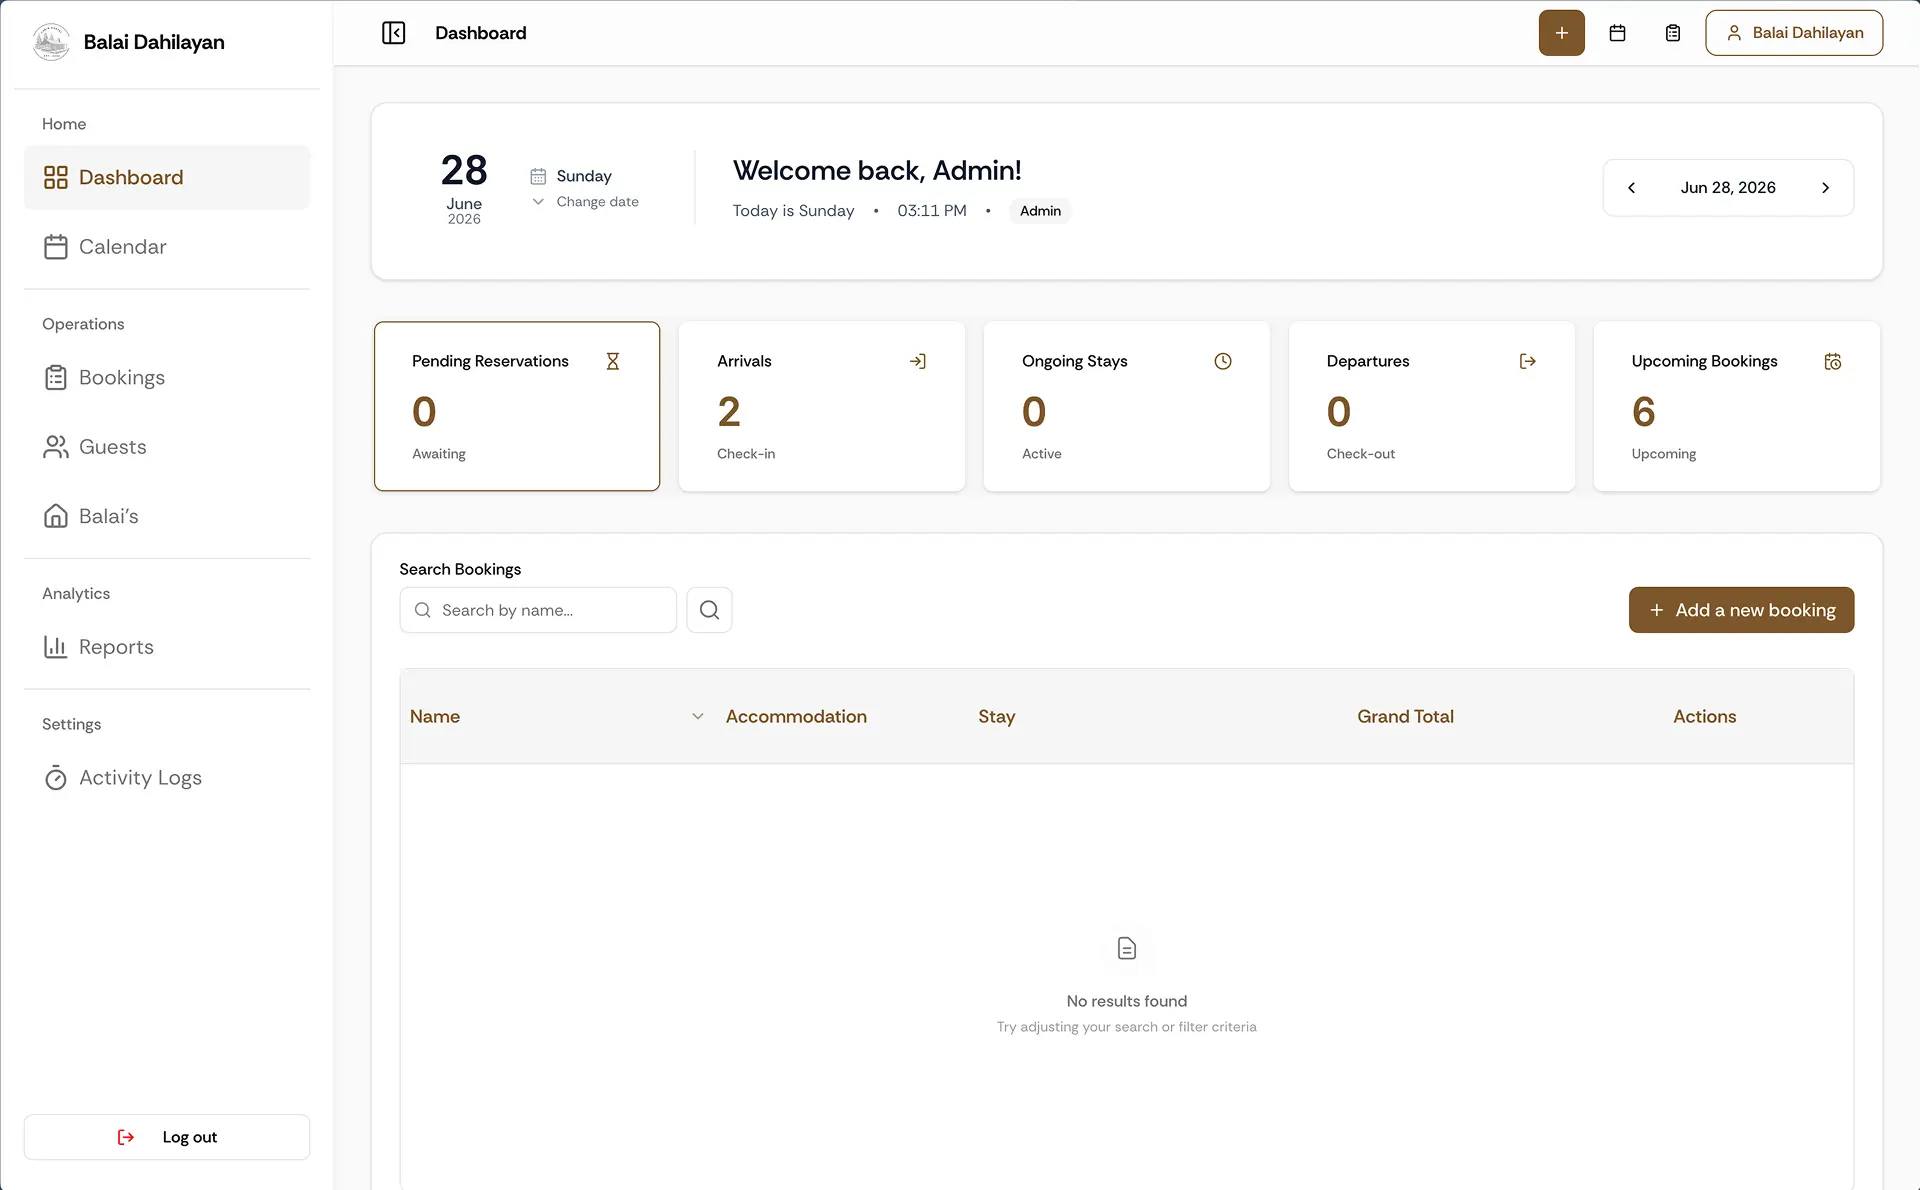Click the Guests people icon in sidebar
1920x1190 pixels.
(x=56, y=447)
